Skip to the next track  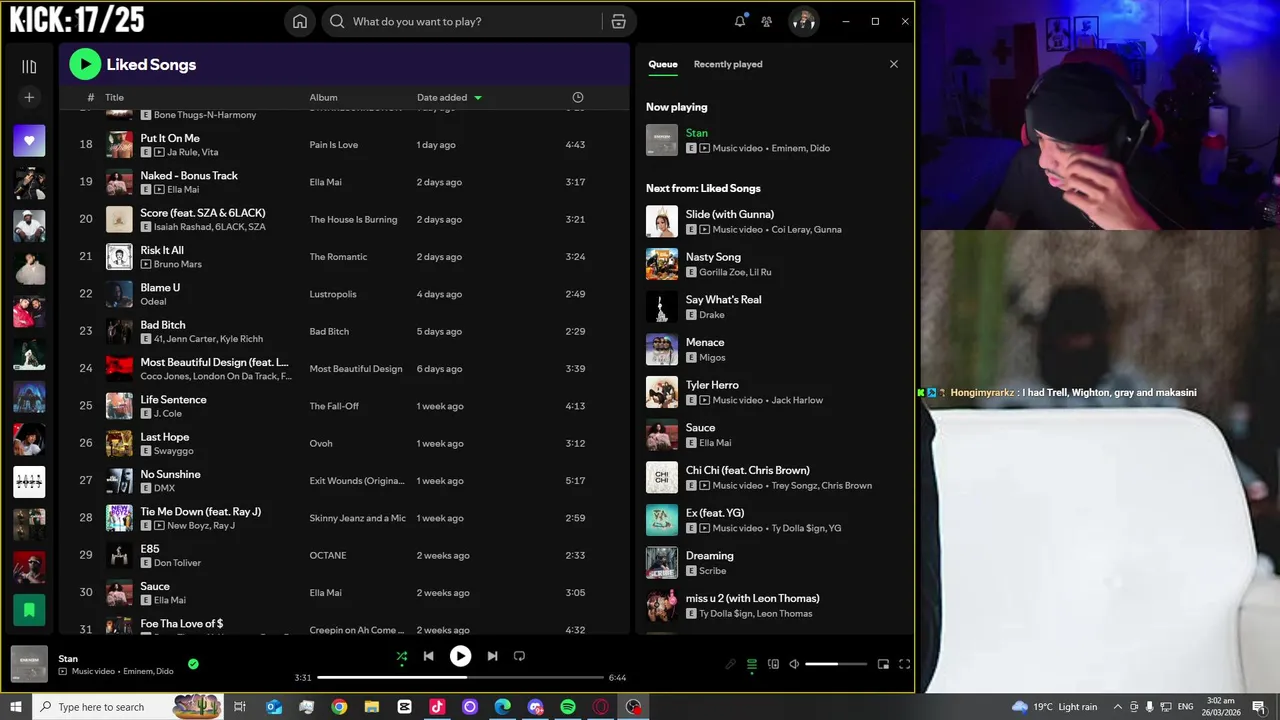point(492,656)
